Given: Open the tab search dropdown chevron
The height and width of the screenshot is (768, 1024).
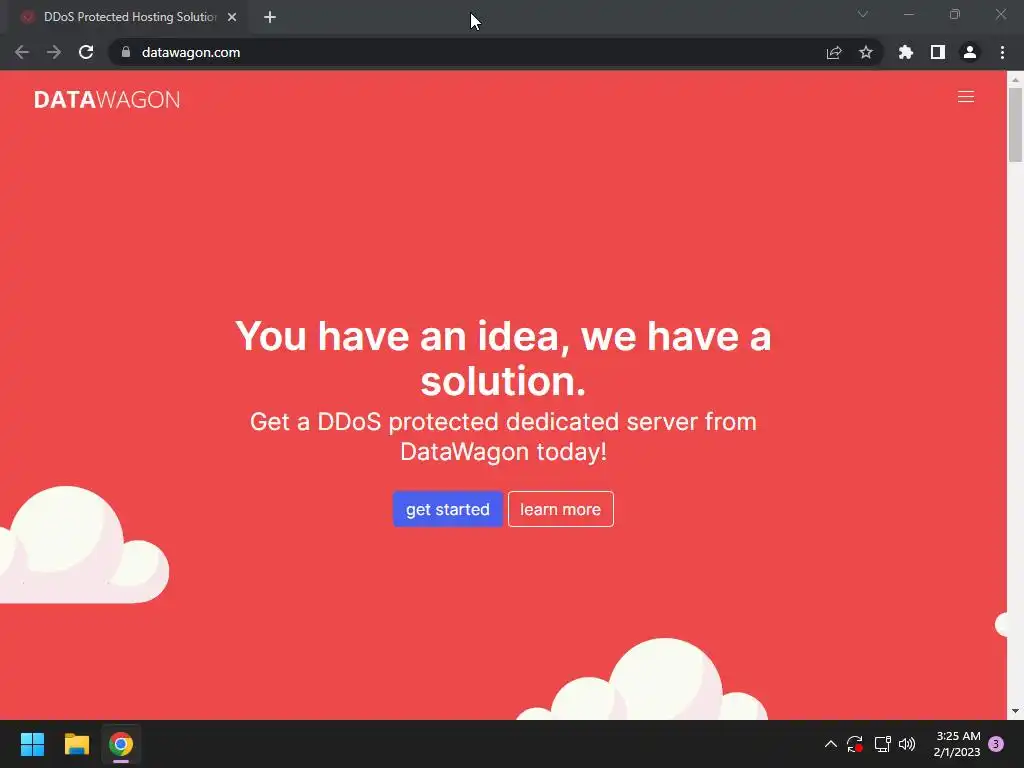Looking at the screenshot, I should [863, 14].
